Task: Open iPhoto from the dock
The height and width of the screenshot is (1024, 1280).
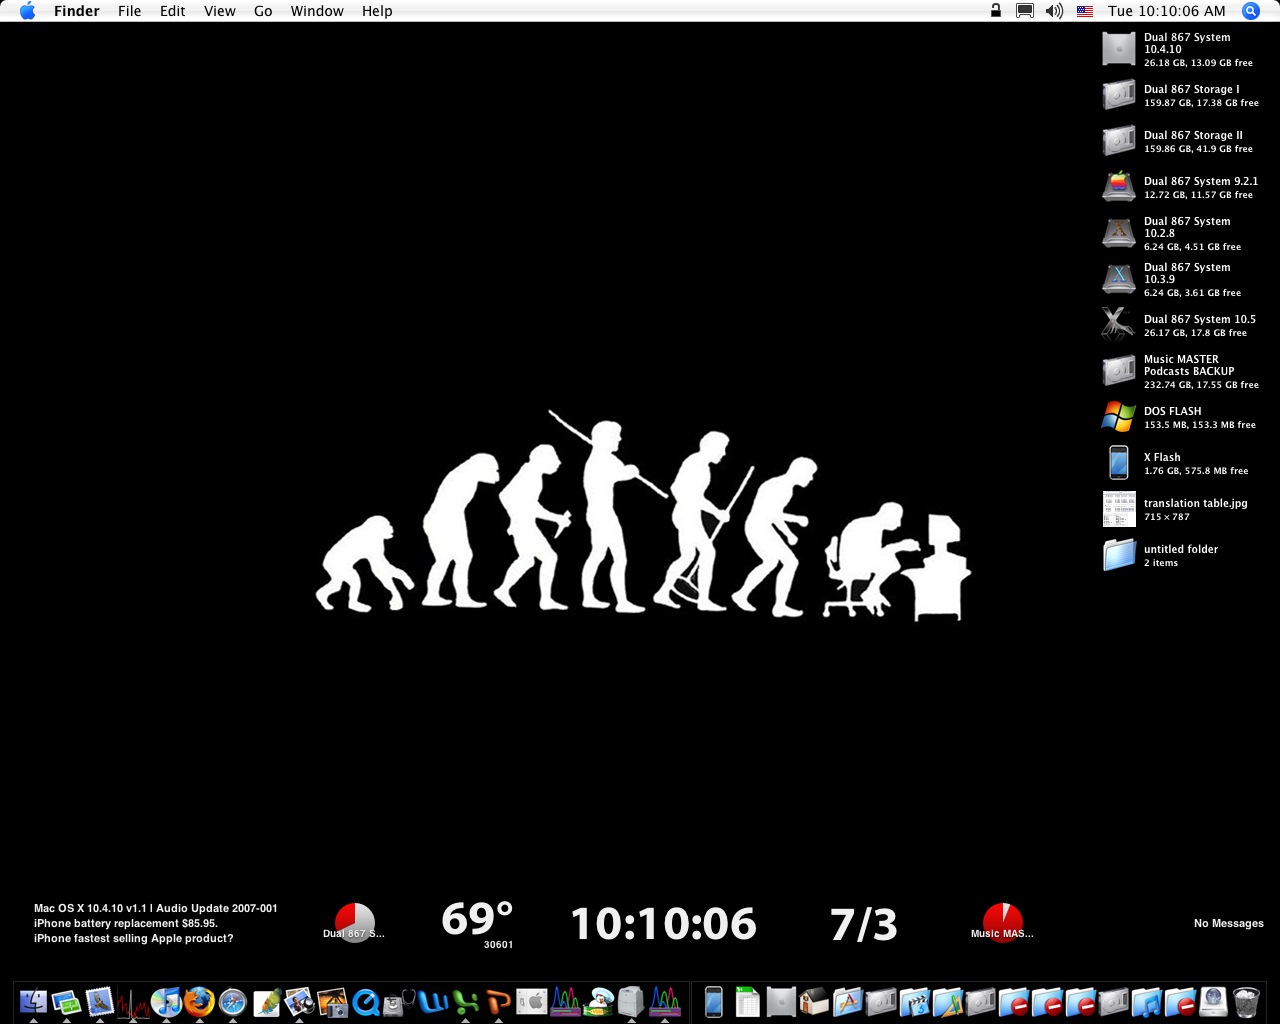Action: pyautogui.click(x=332, y=1001)
